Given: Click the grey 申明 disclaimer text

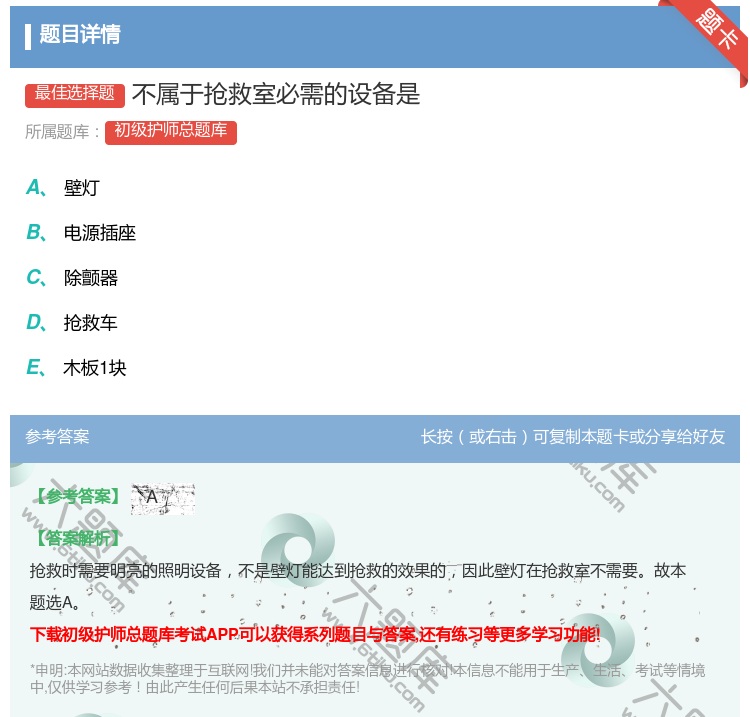Looking at the screenshot, I should click(367, 678).
